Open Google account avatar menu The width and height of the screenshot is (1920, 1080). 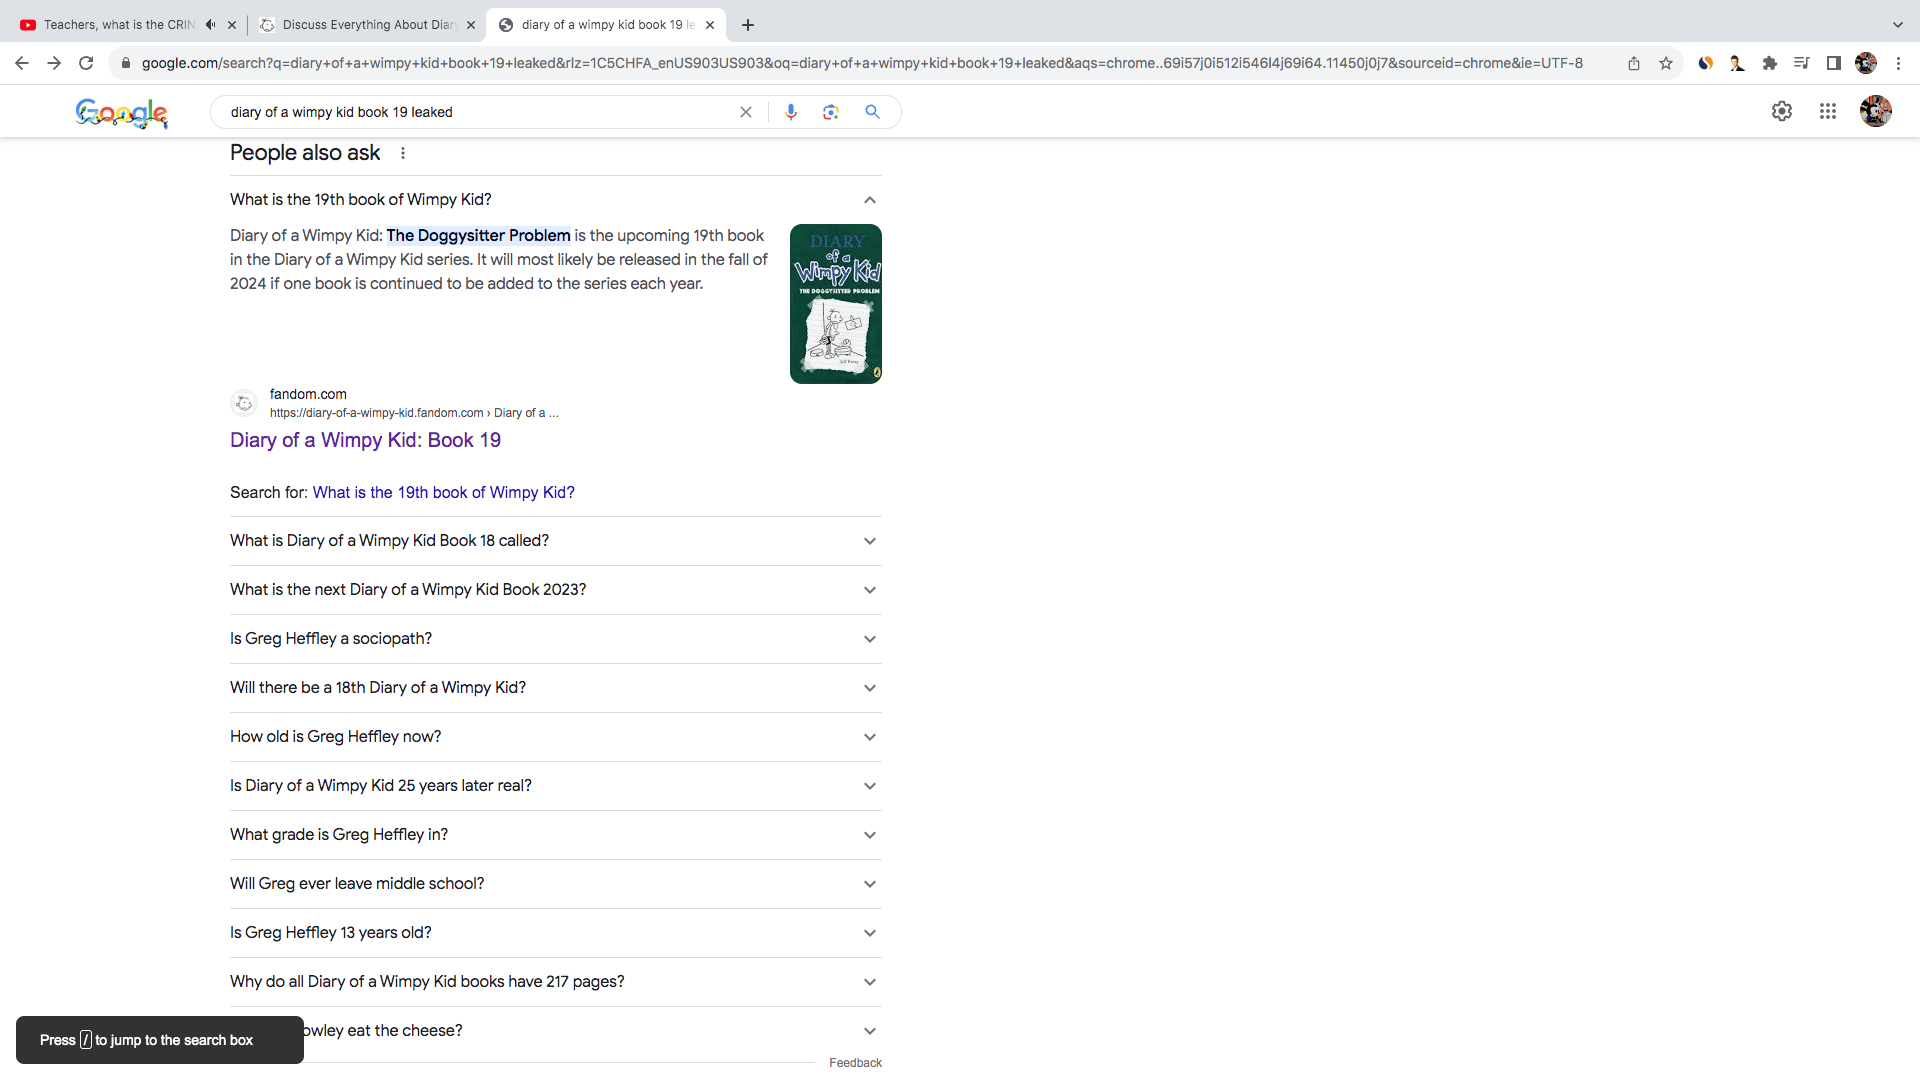[1876, 111]
